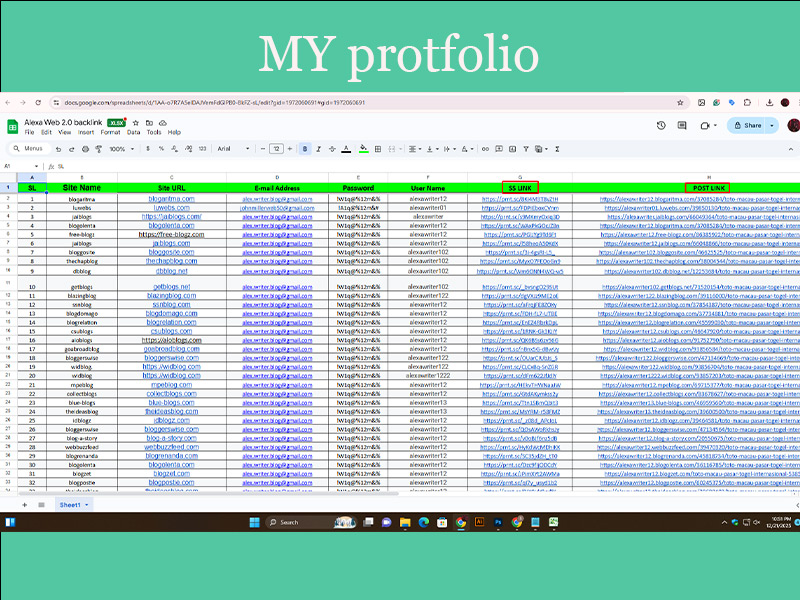Increase font size with plus button
The width and height of the screenshot is (800, 600).
[x=290, y=149]
